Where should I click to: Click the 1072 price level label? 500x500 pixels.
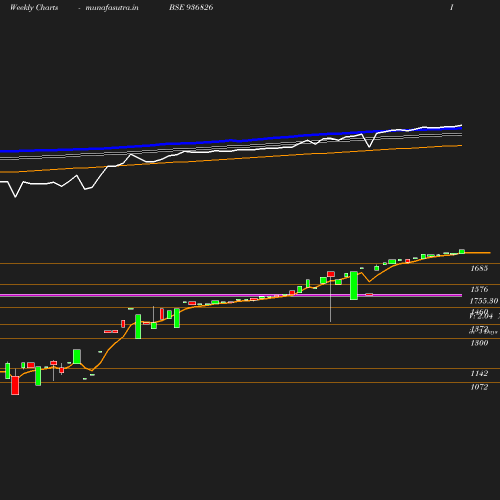click(479, 387)
